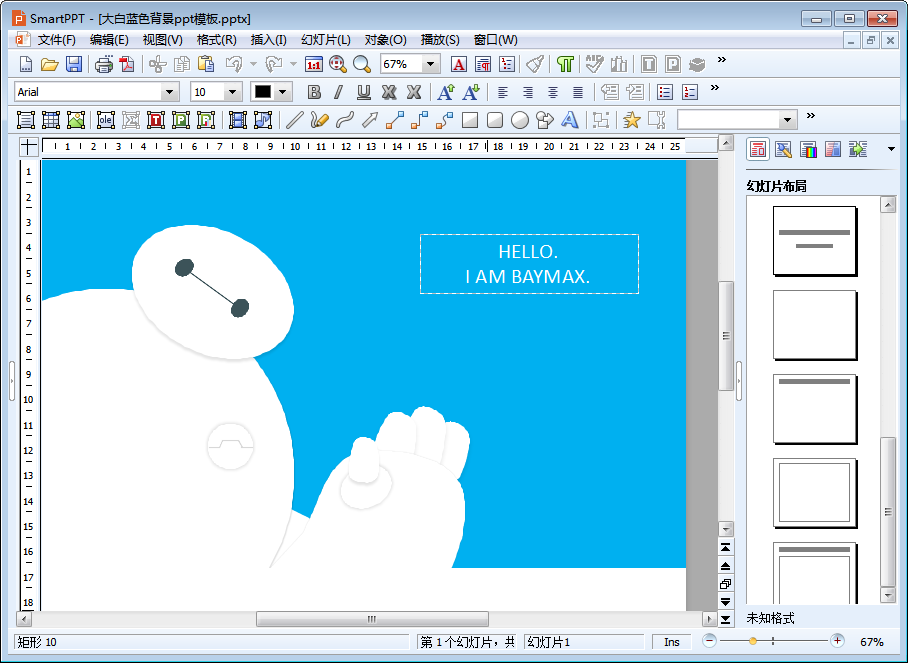Toggle bulleted list icon

[665, 92]
